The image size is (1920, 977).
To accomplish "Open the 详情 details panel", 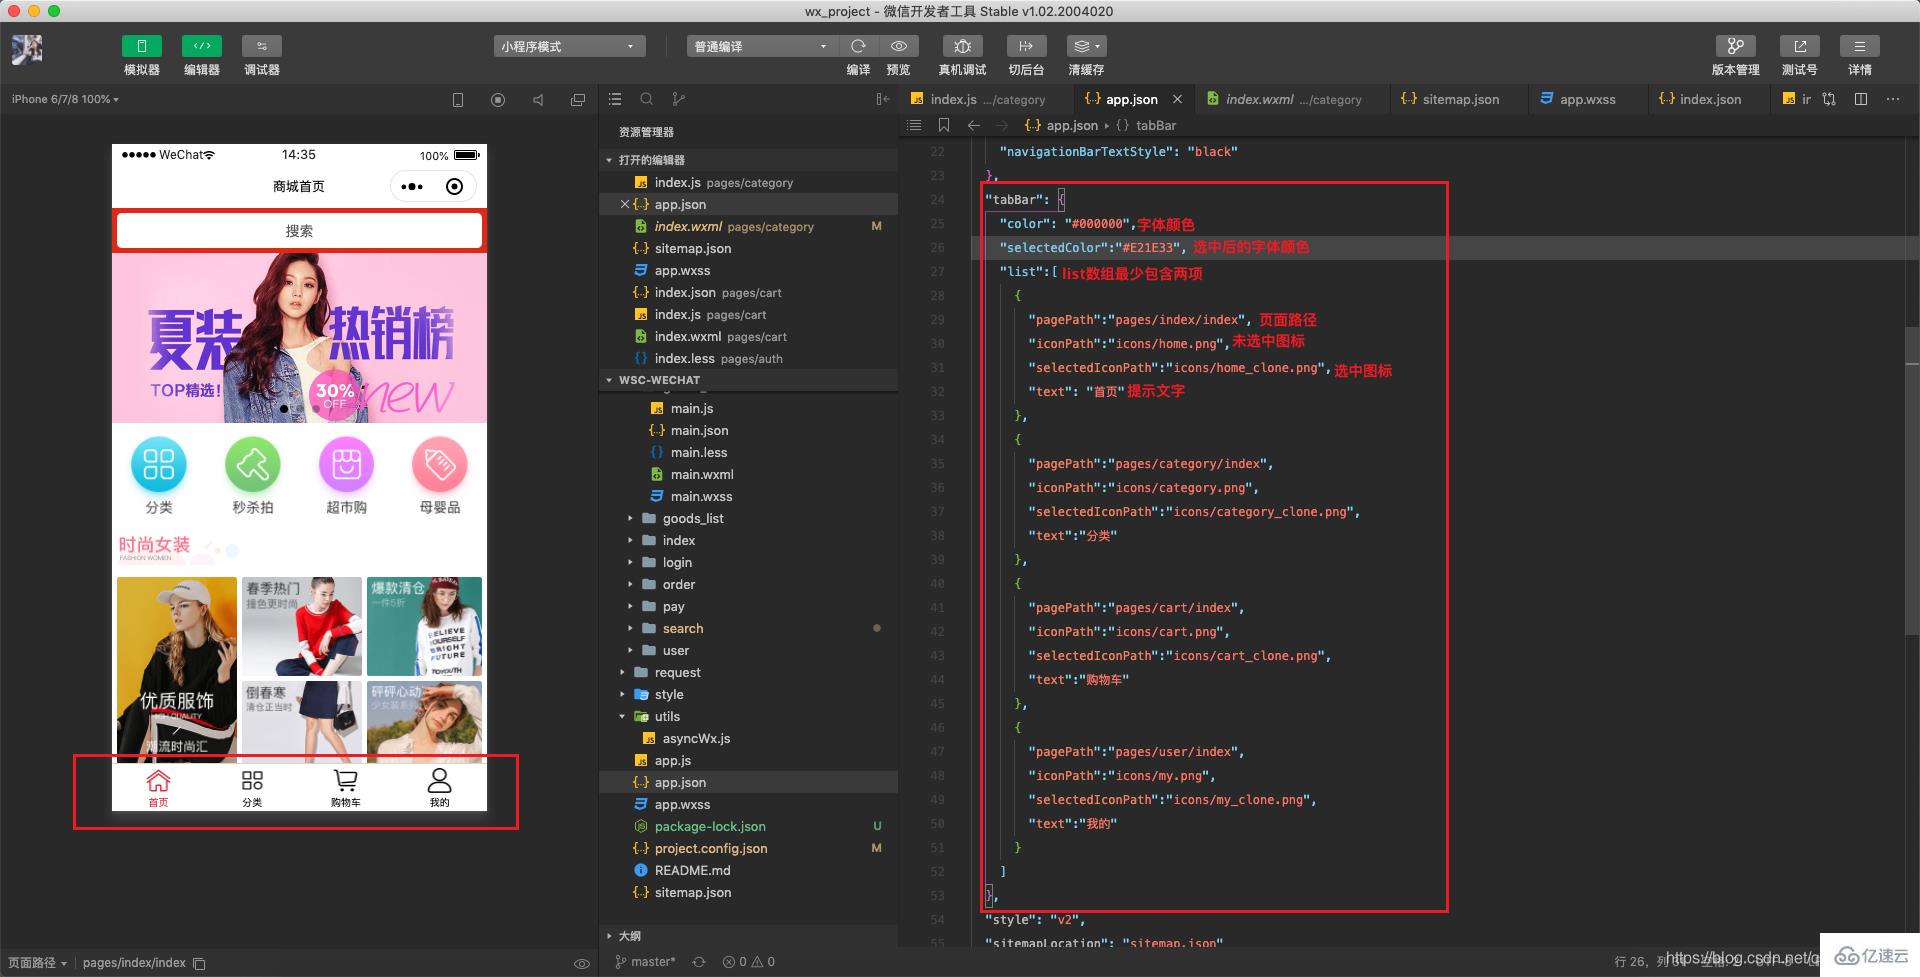I will tap(1860, 46).
